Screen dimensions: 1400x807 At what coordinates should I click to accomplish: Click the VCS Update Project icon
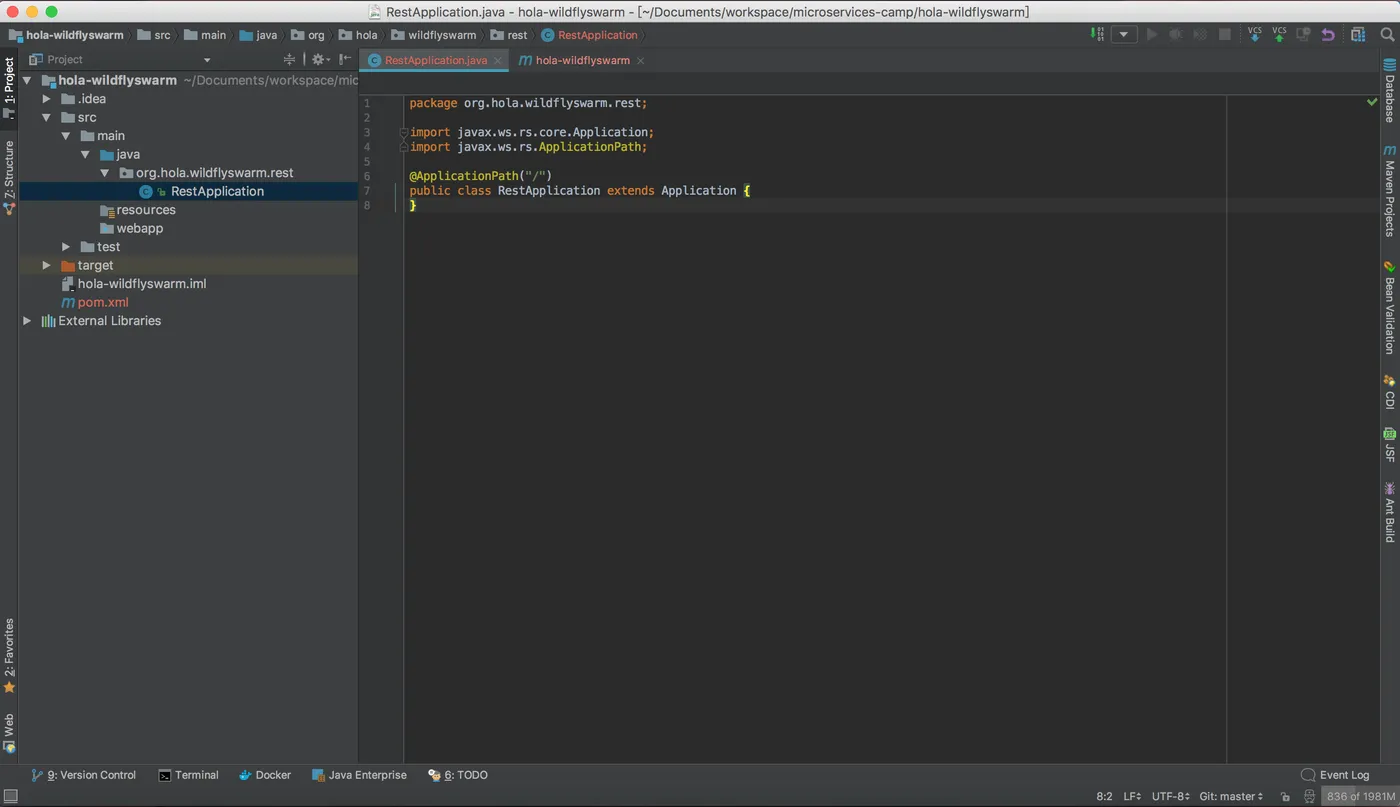[x=1254, y=35]
